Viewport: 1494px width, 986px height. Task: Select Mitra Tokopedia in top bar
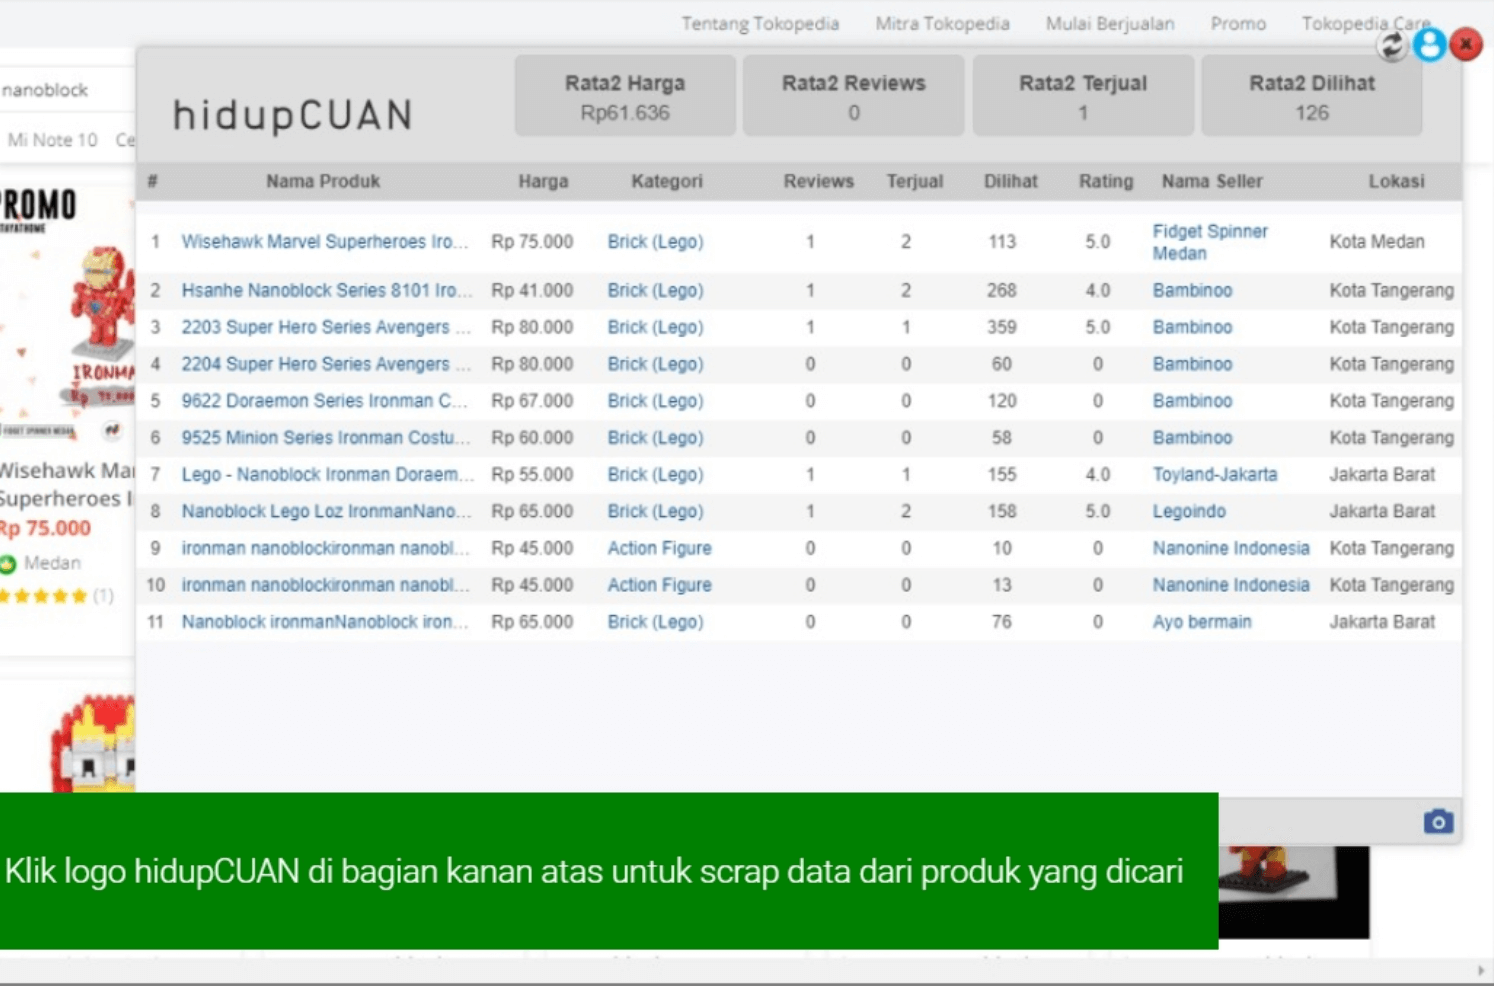942,23
